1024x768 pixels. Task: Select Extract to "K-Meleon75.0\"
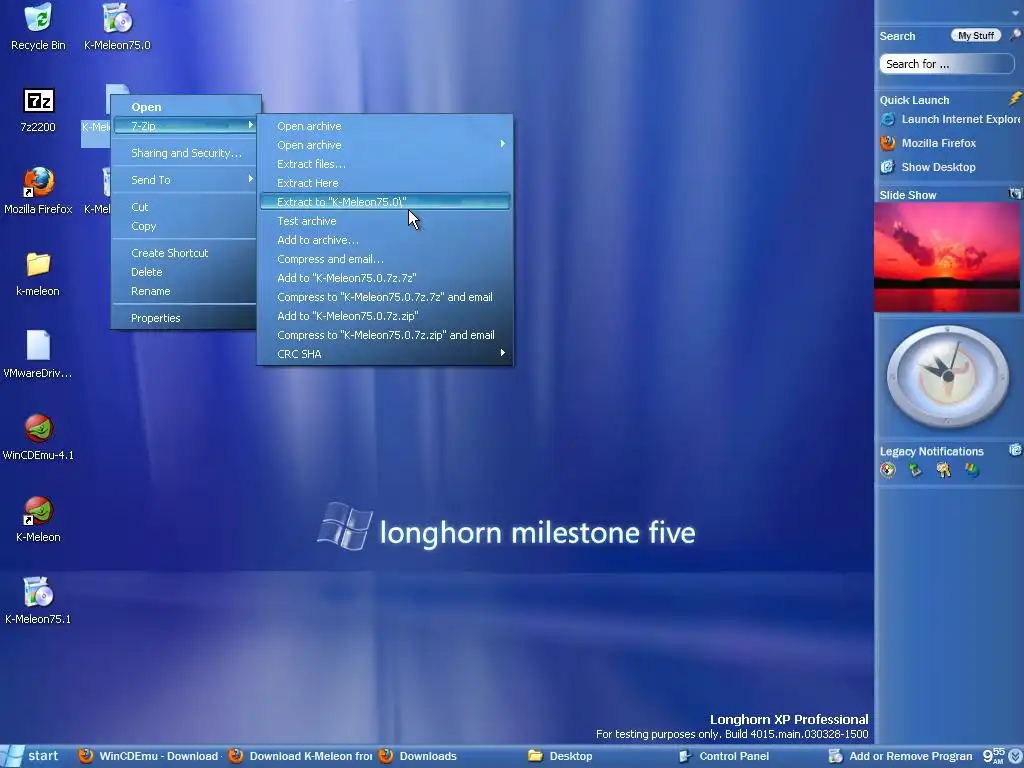pos(385,202)
